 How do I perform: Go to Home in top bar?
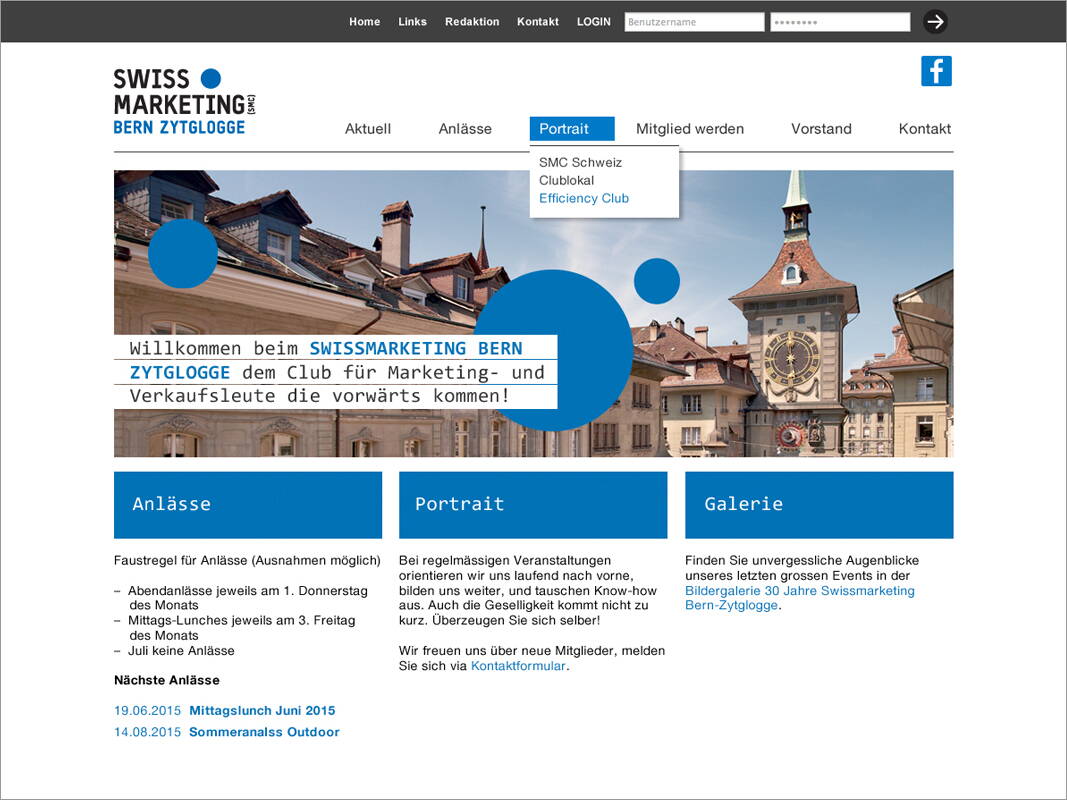click(x=365, y=22)
